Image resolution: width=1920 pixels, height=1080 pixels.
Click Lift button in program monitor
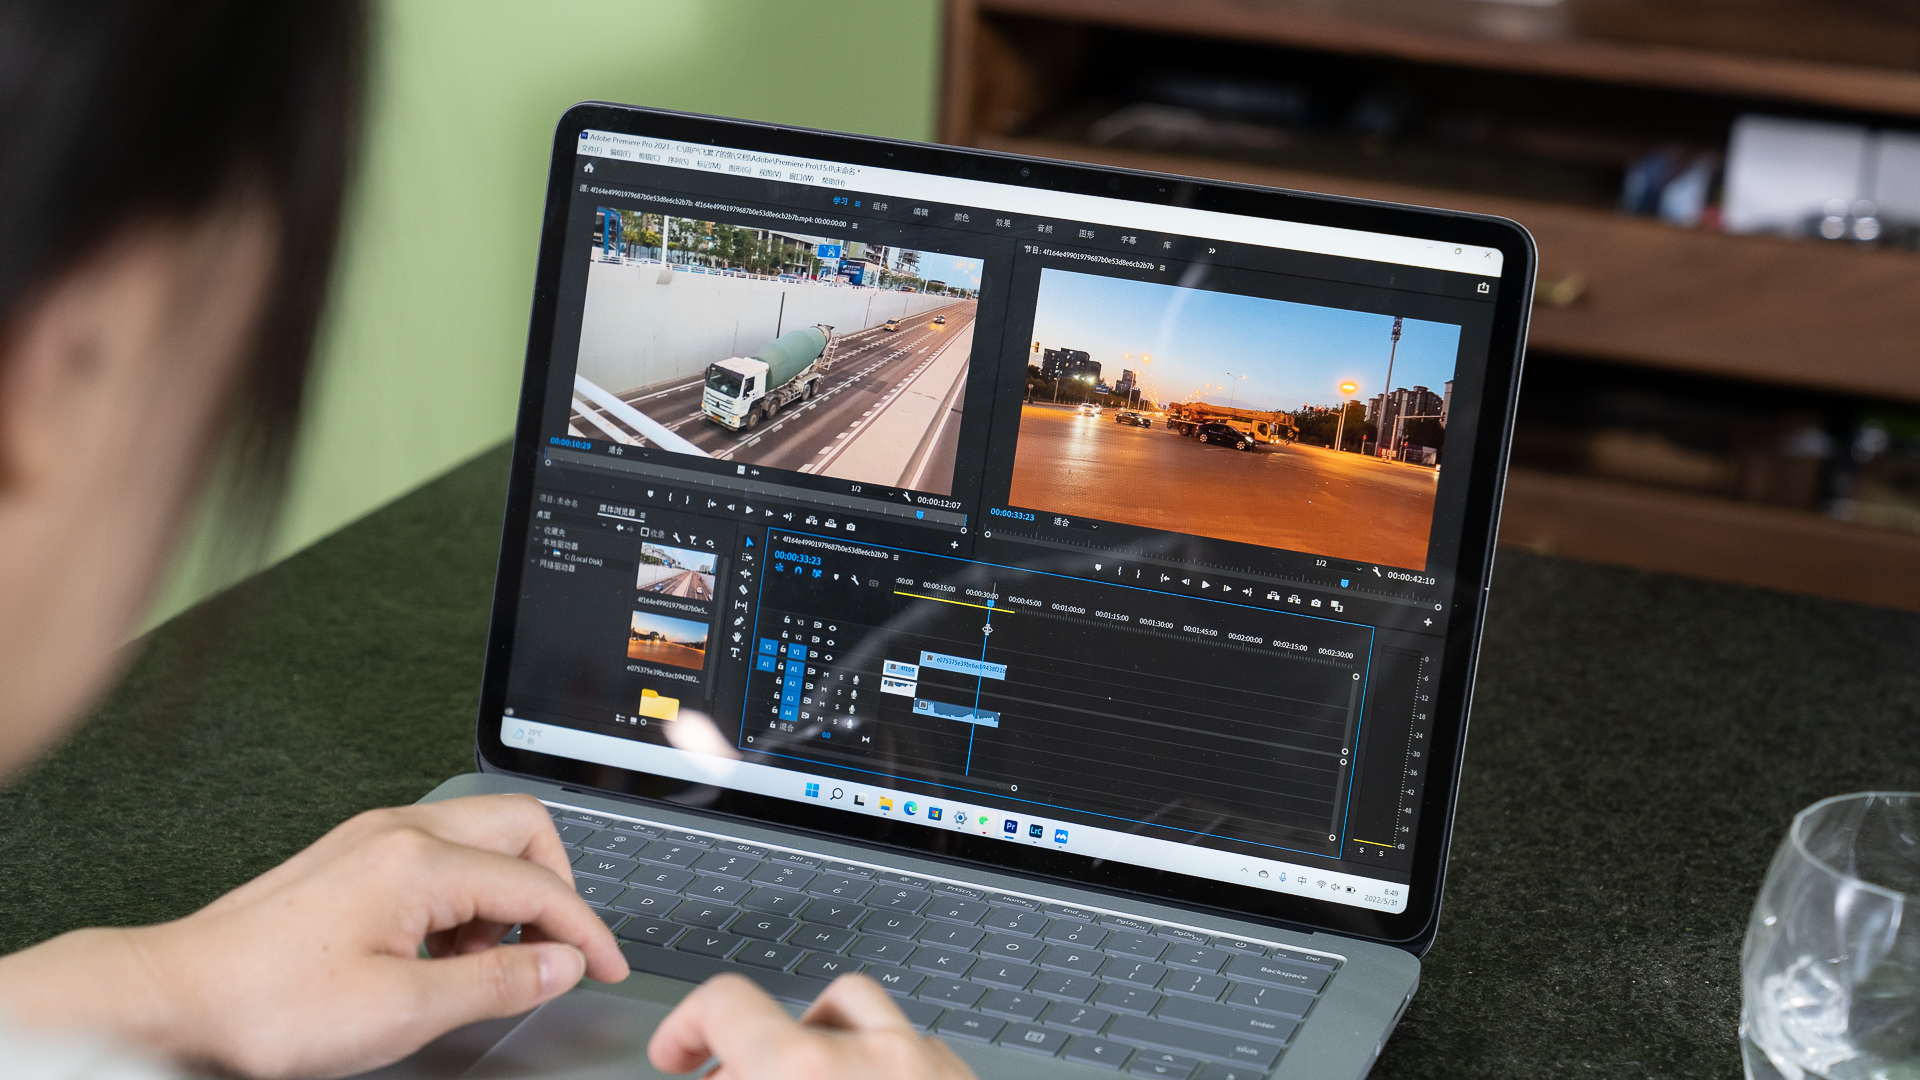(1273, 596)
